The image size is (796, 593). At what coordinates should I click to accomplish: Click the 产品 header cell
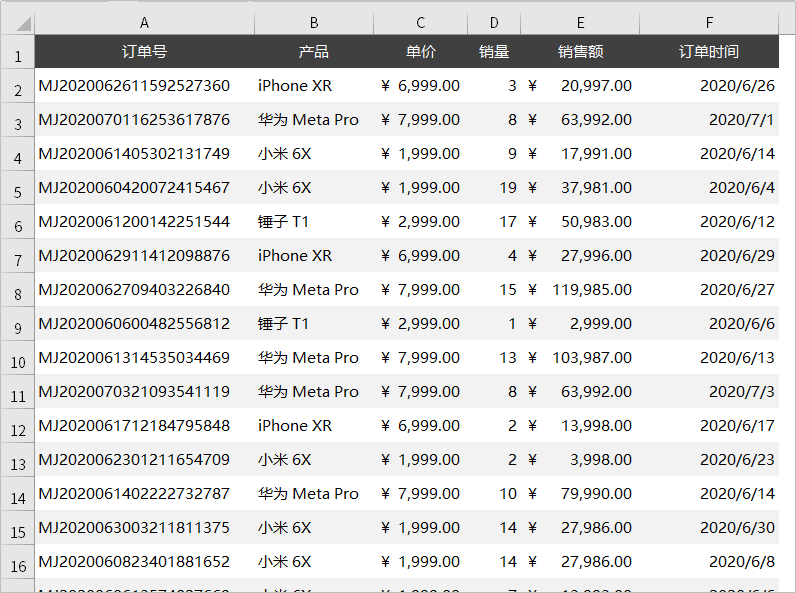click(314, 52)
